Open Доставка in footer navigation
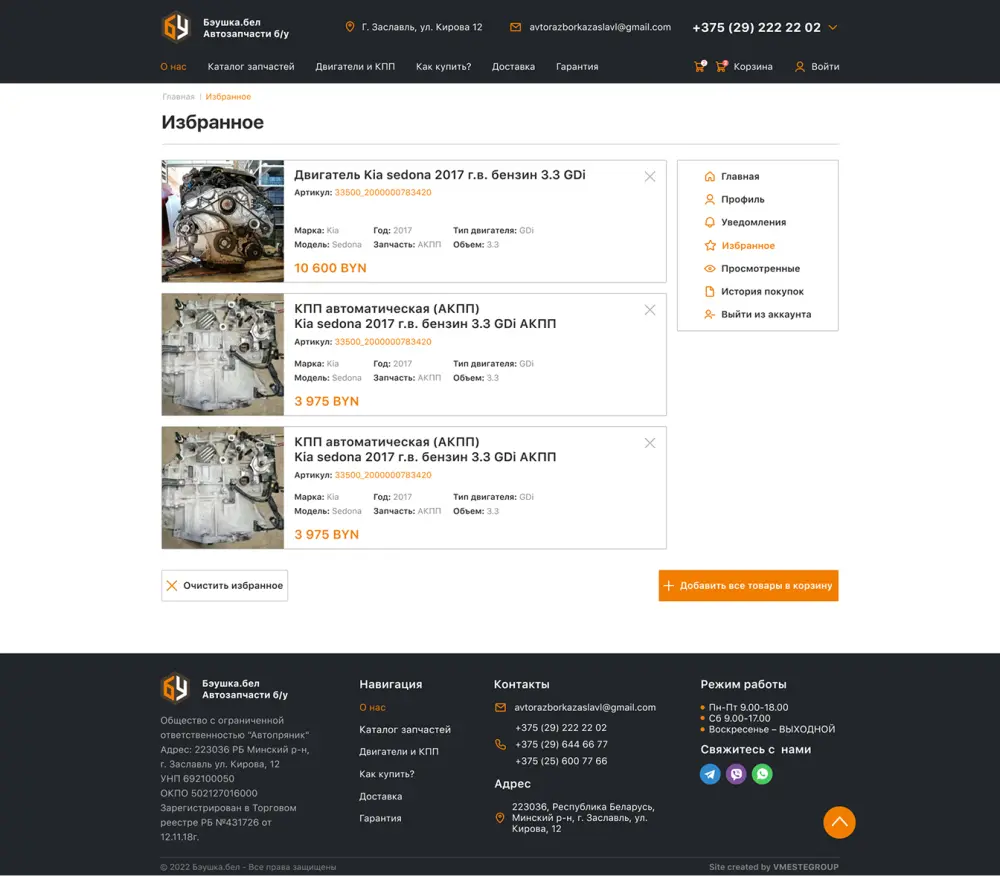This screenshot has height=876, width=1000. 381,796
